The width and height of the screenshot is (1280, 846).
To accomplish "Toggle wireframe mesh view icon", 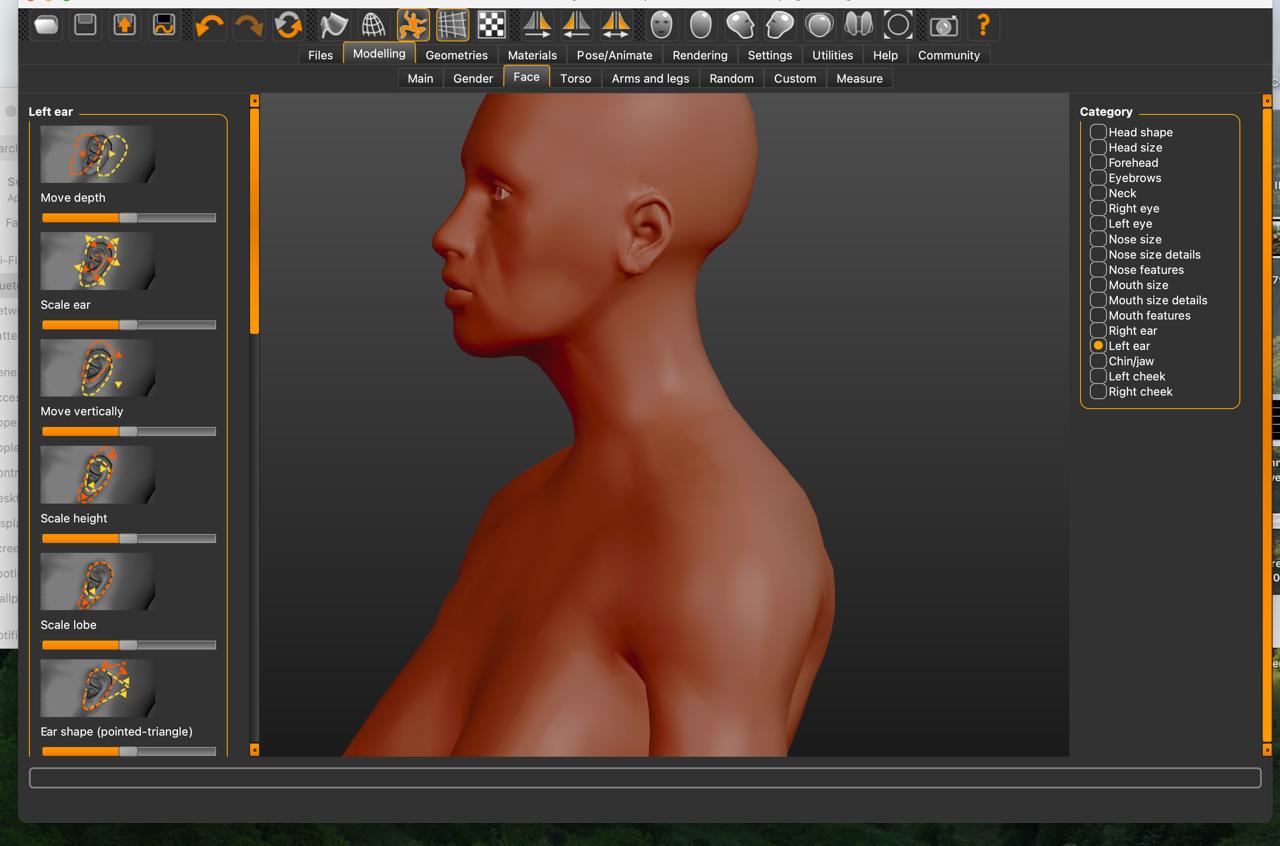I will pos(372,25).
